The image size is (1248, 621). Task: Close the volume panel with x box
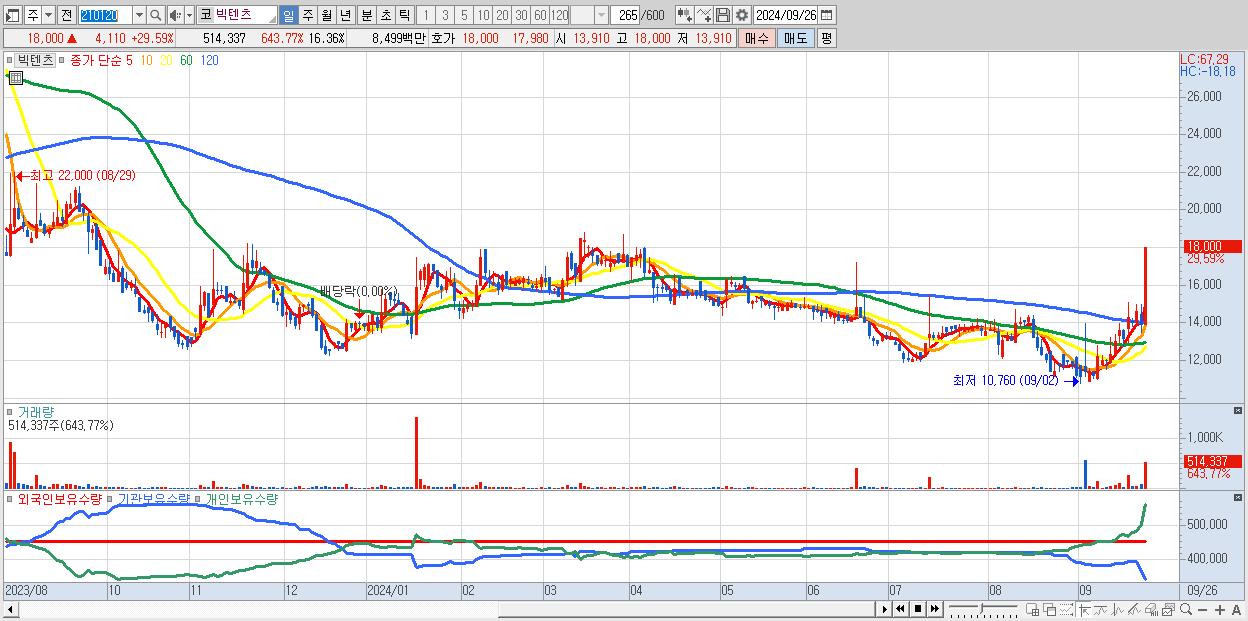1240,410
